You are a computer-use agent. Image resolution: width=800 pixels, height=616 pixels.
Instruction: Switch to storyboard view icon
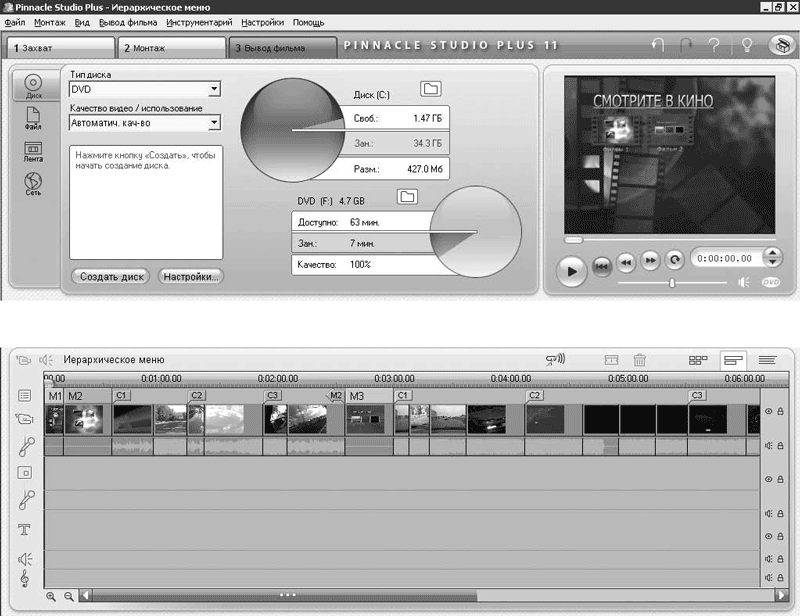pos(698,360)
